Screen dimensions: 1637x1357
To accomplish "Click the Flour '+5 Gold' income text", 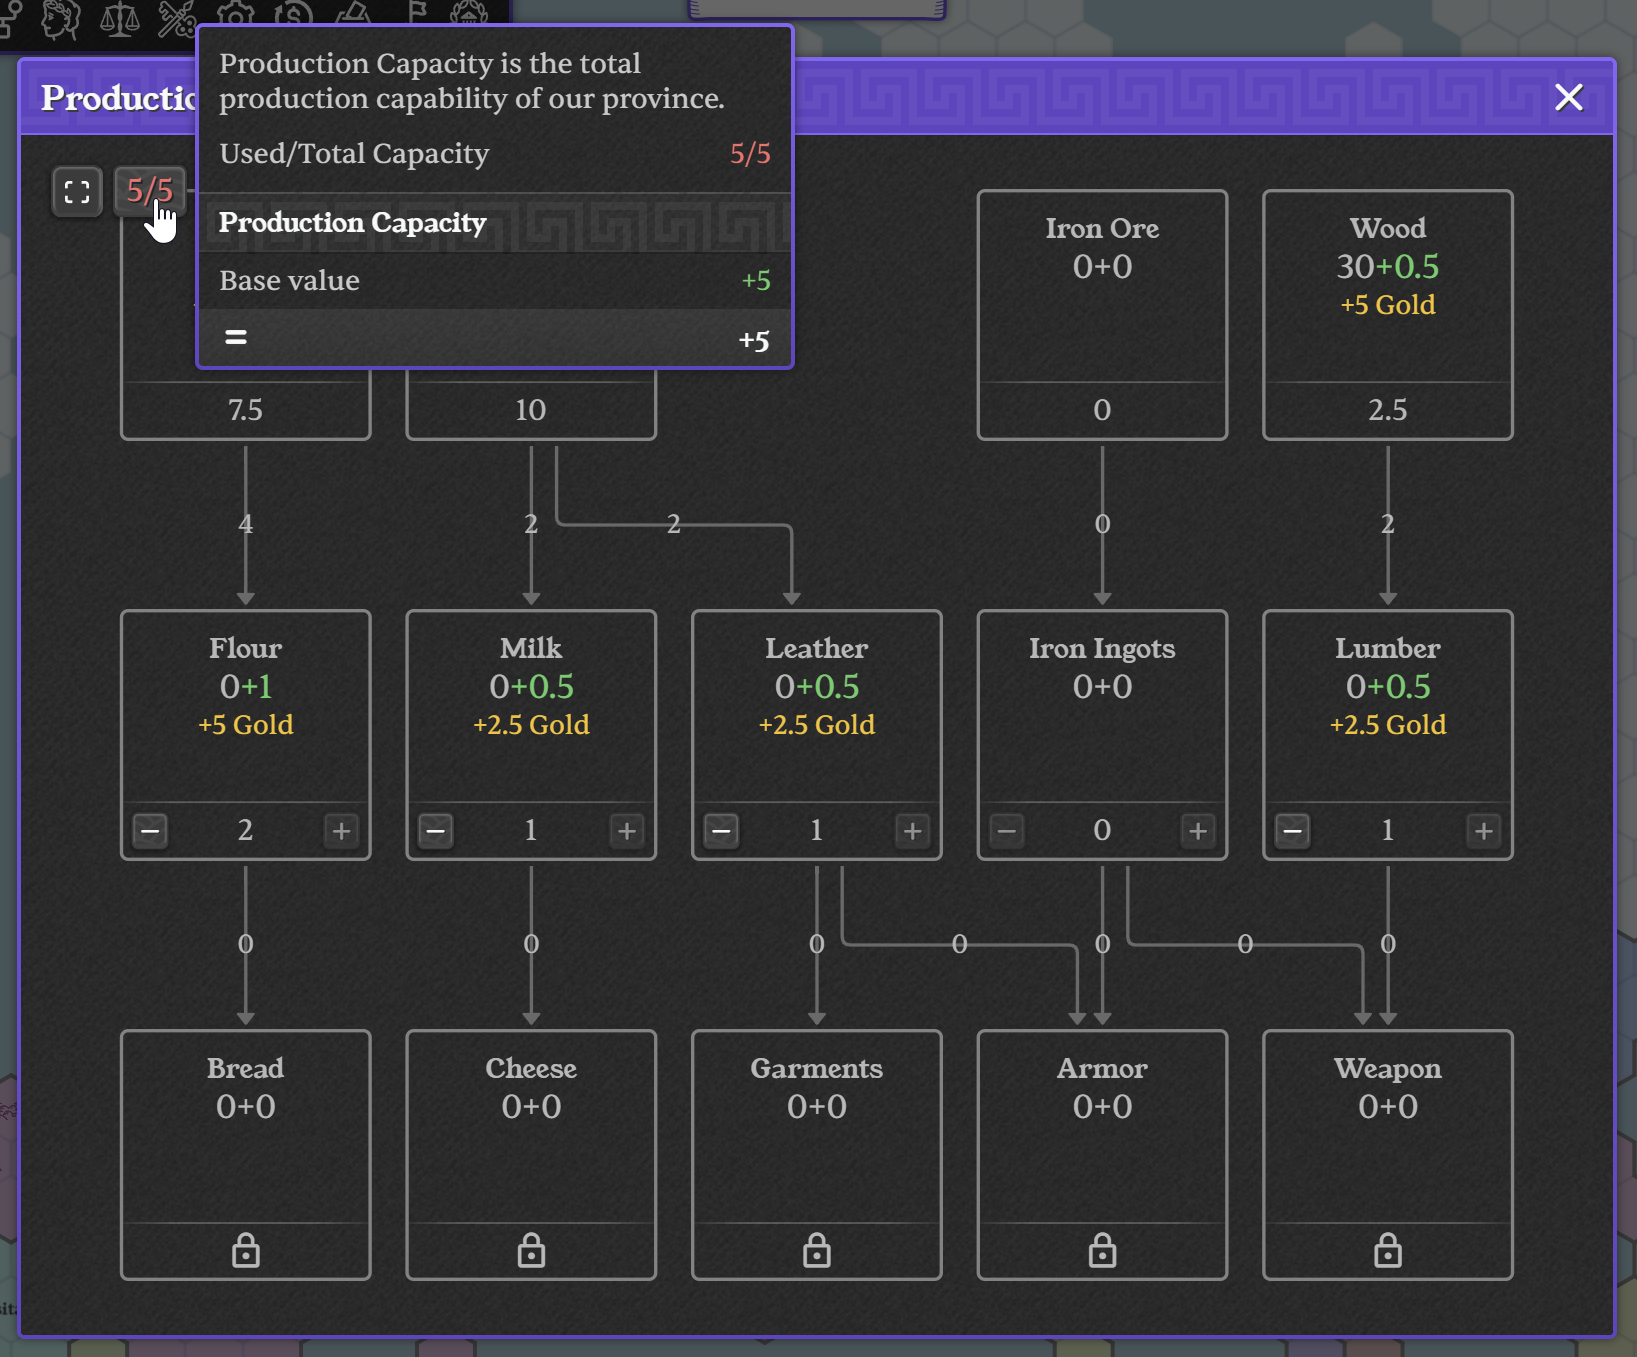I will pyautogui.click(x=246, y=725).
